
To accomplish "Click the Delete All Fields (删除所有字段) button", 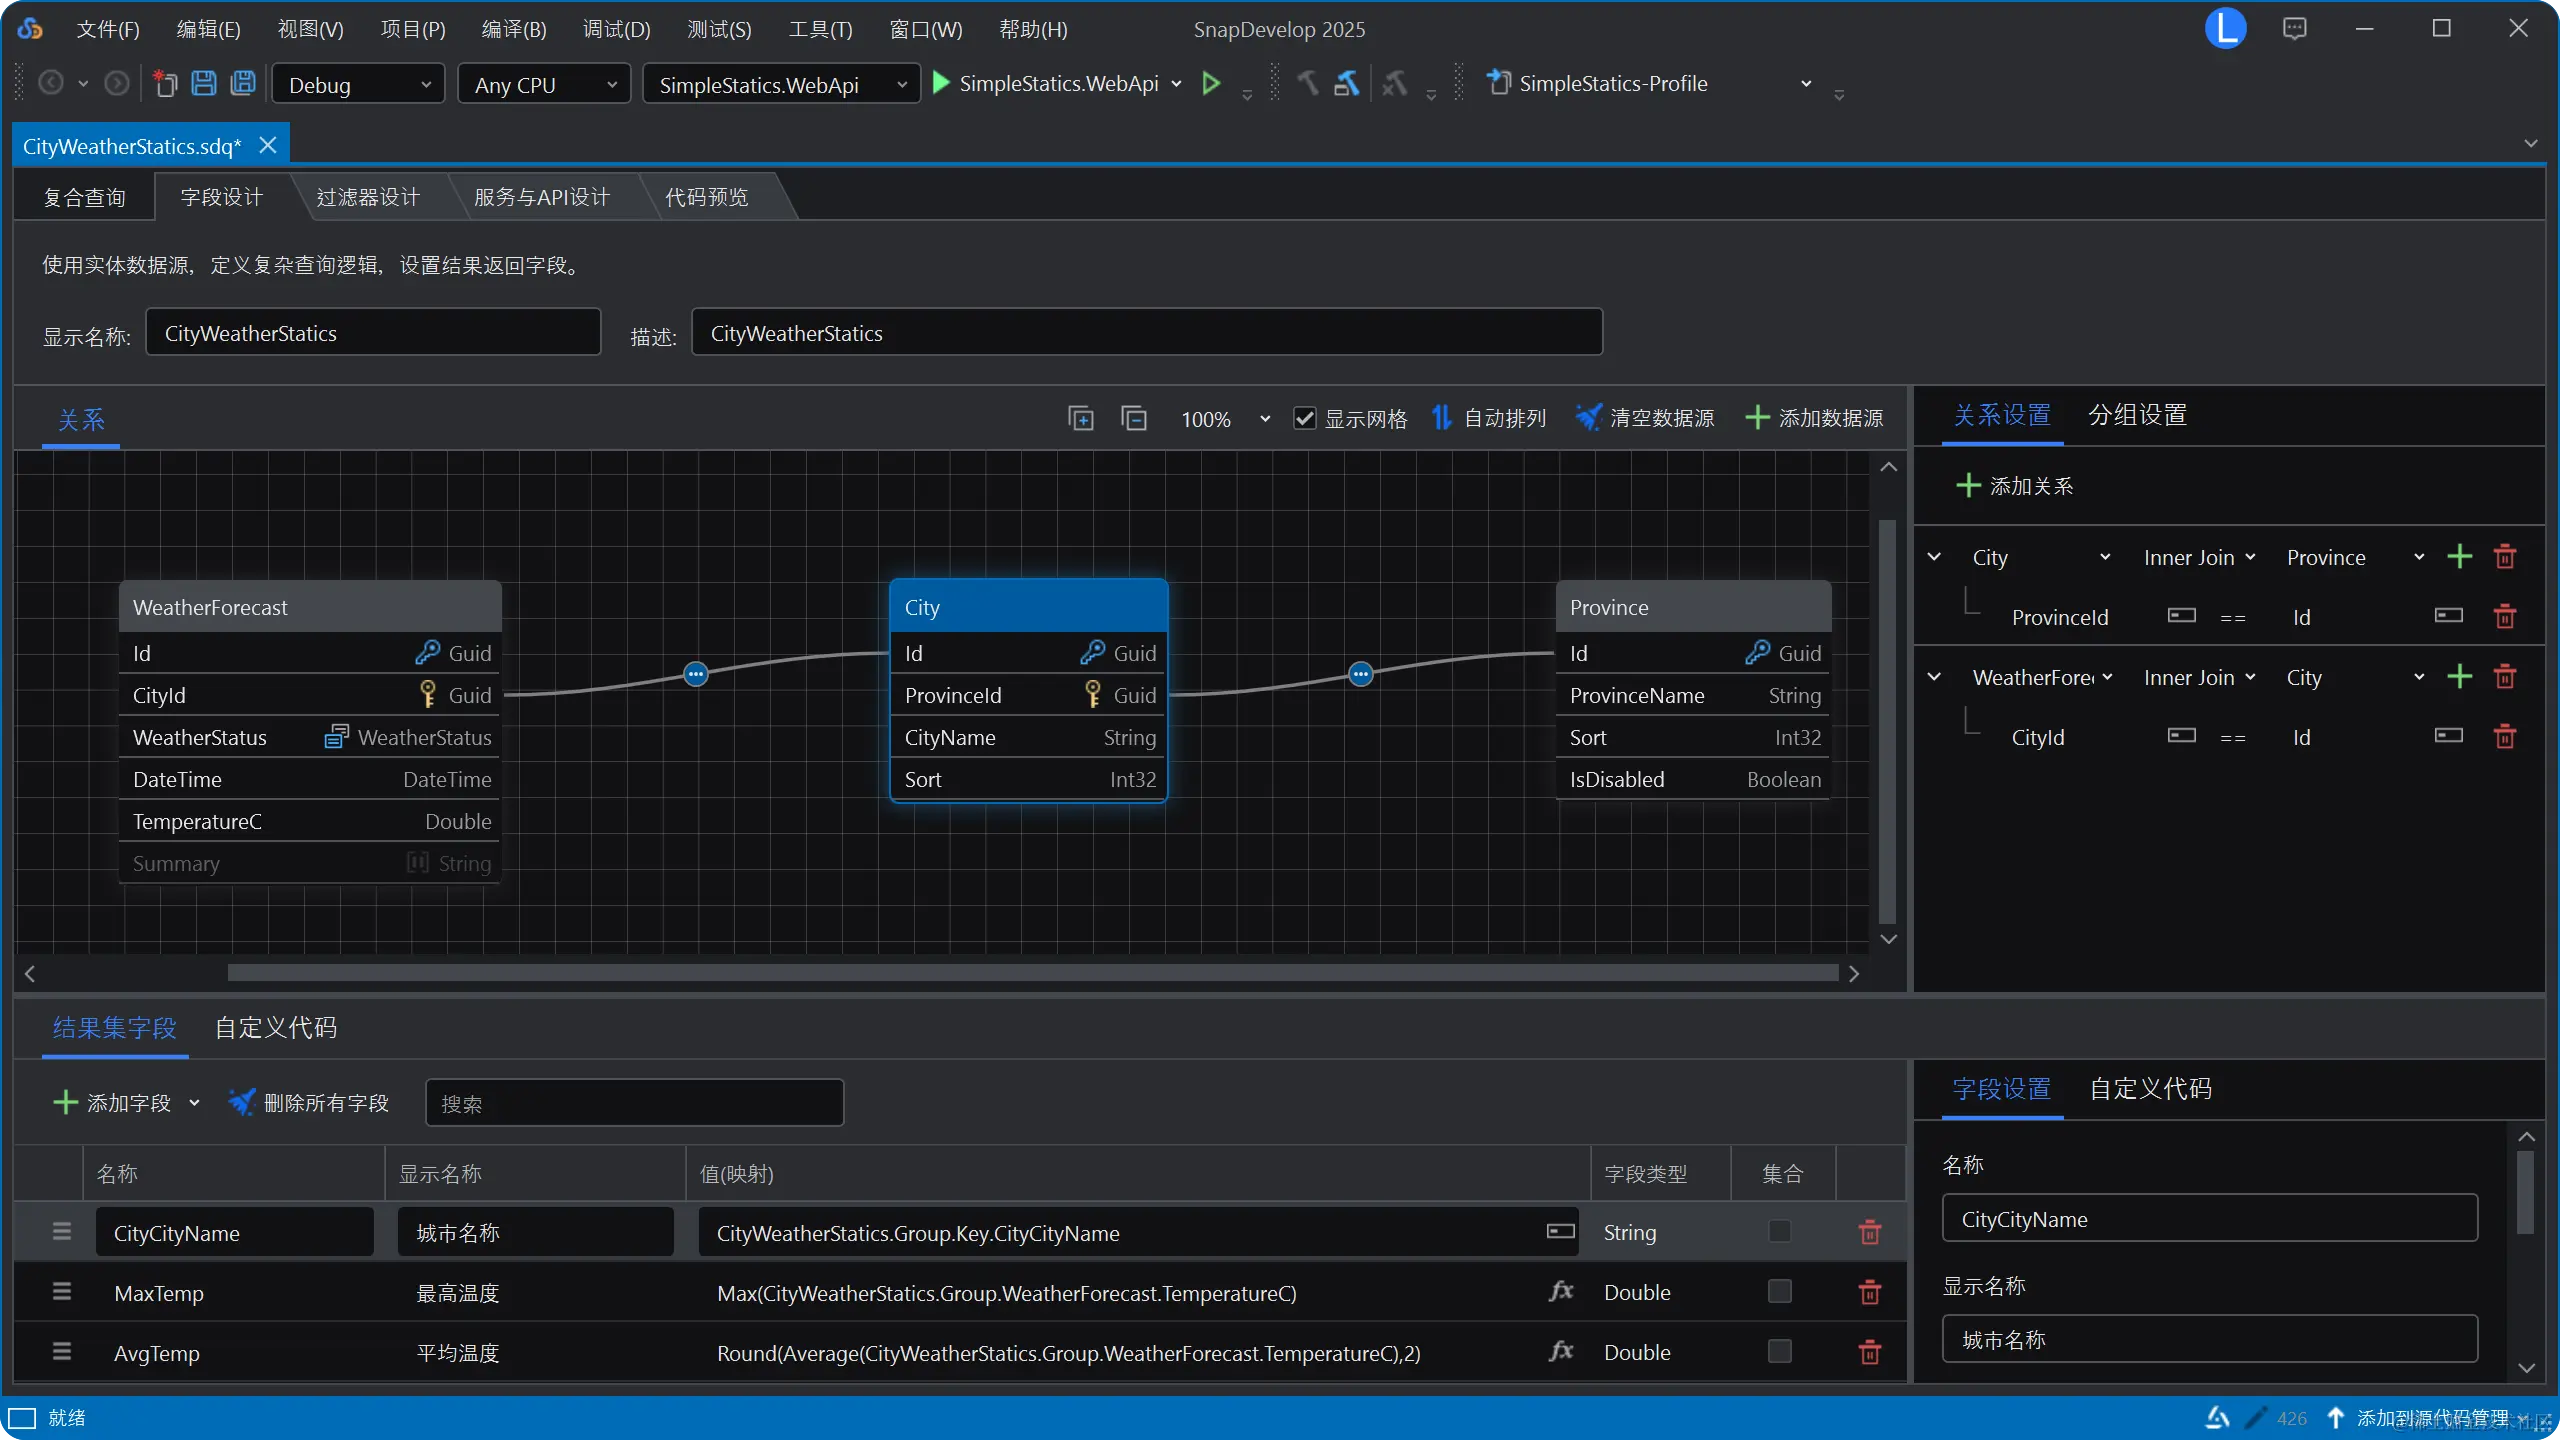I will (308, 1103).
